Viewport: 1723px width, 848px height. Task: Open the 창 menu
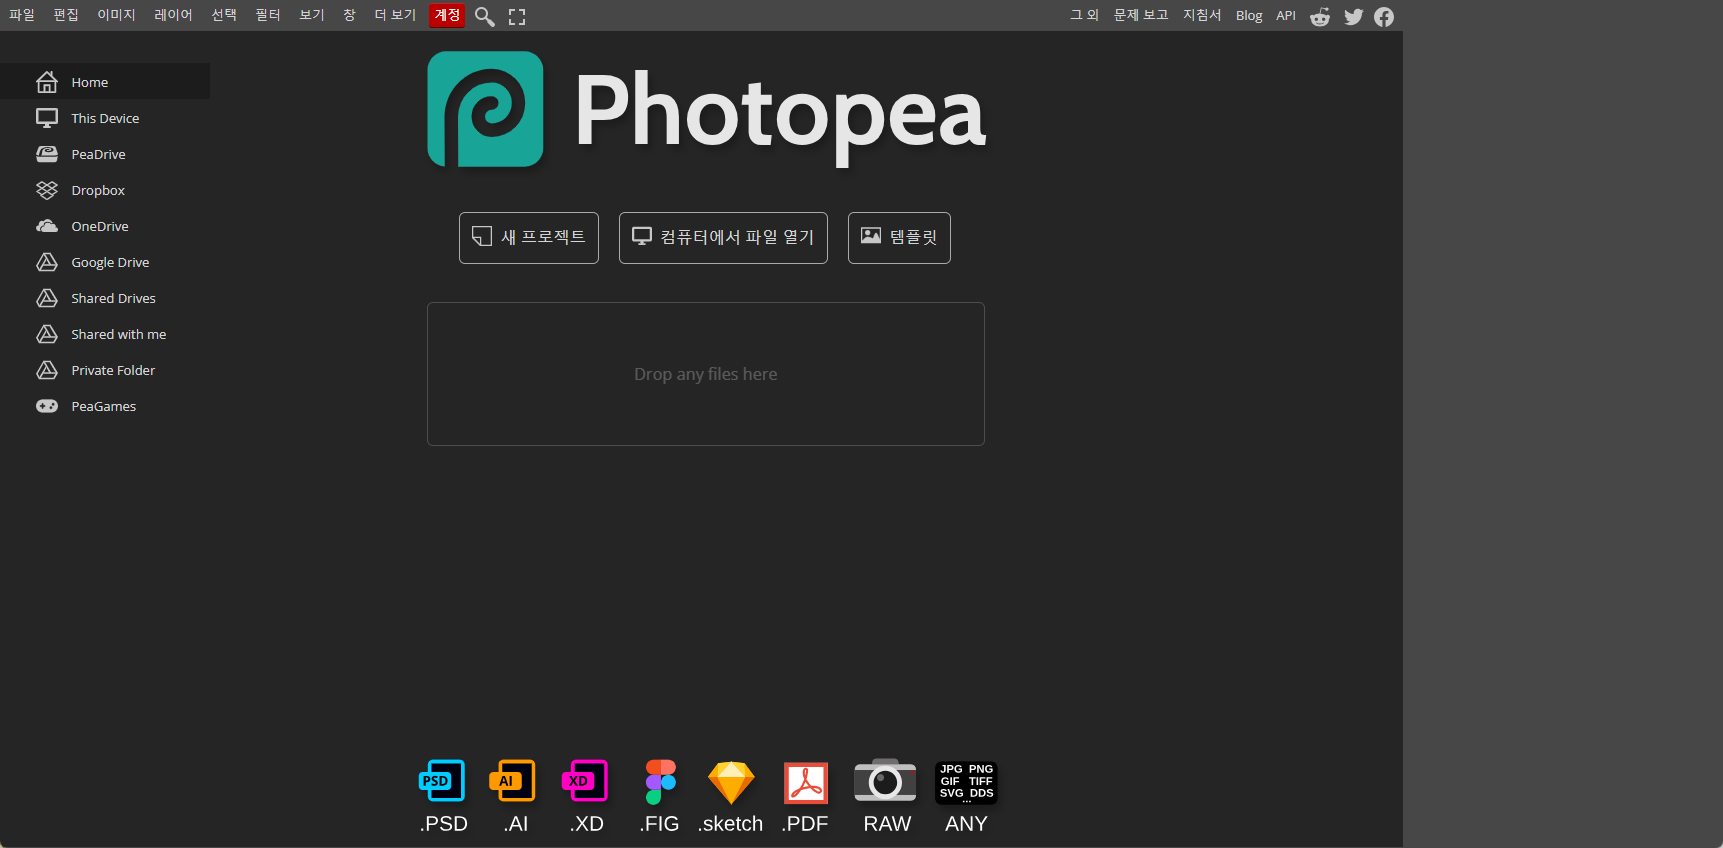point(349,15)
